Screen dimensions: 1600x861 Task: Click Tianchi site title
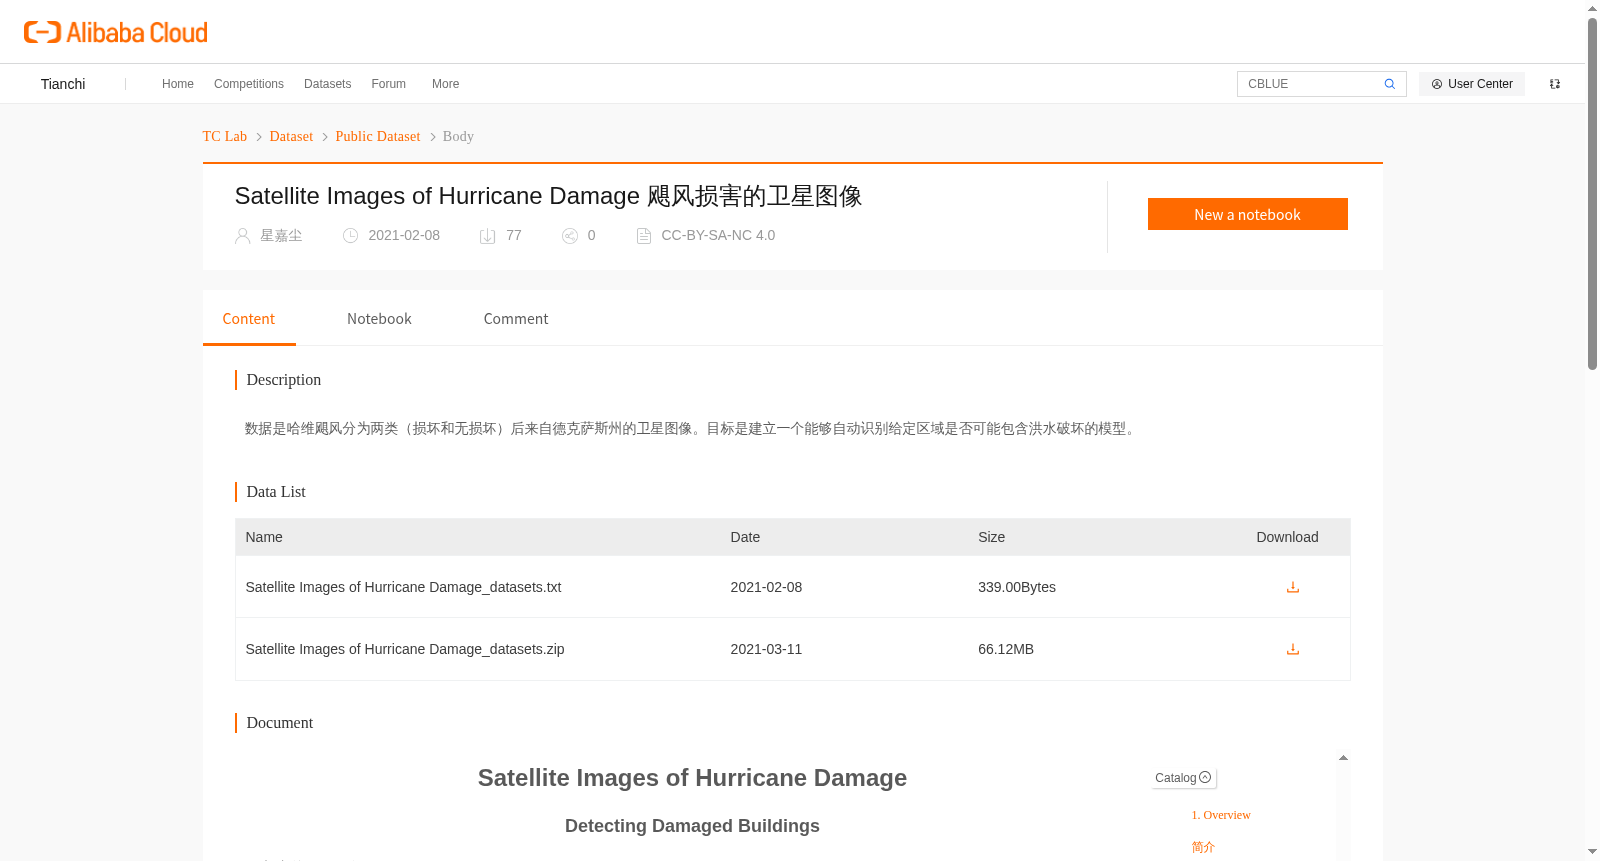tap(63, 84)
